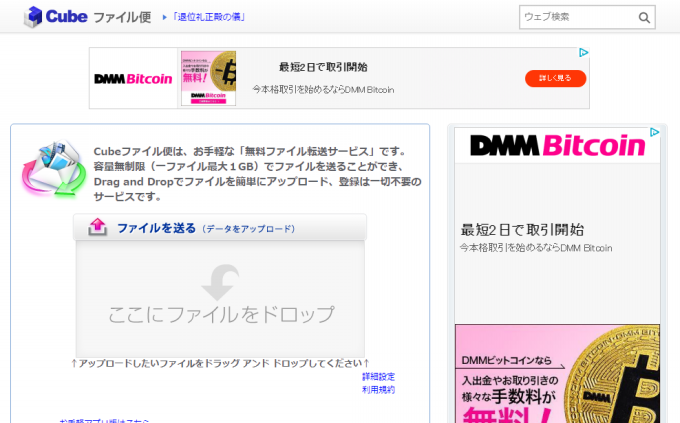Click the 今本格取引を始めるならDMM Bitcoin banner text

[323, 90]
